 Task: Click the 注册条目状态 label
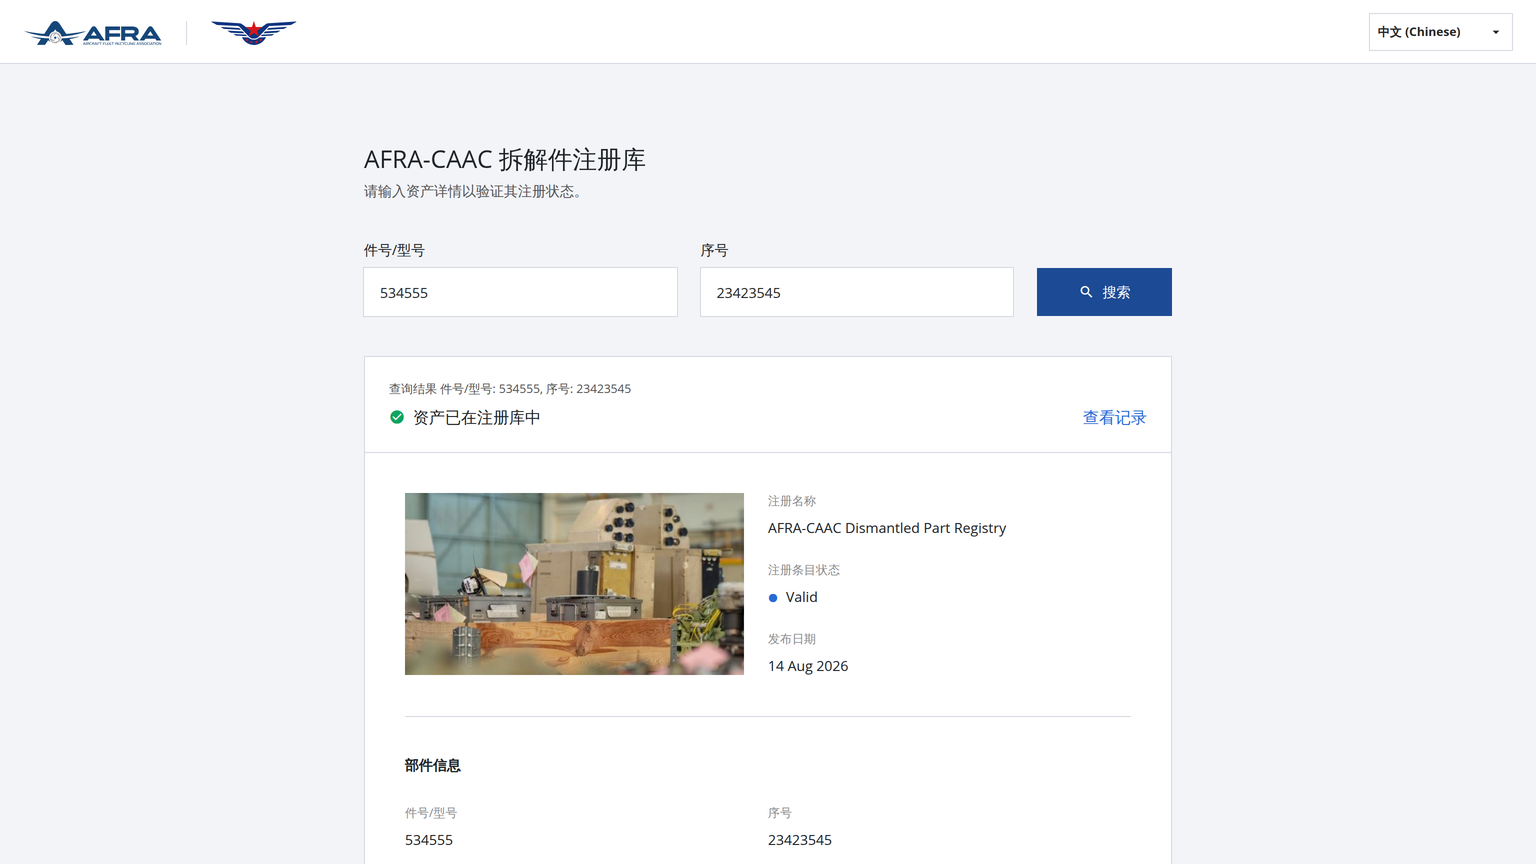[804, 570]
